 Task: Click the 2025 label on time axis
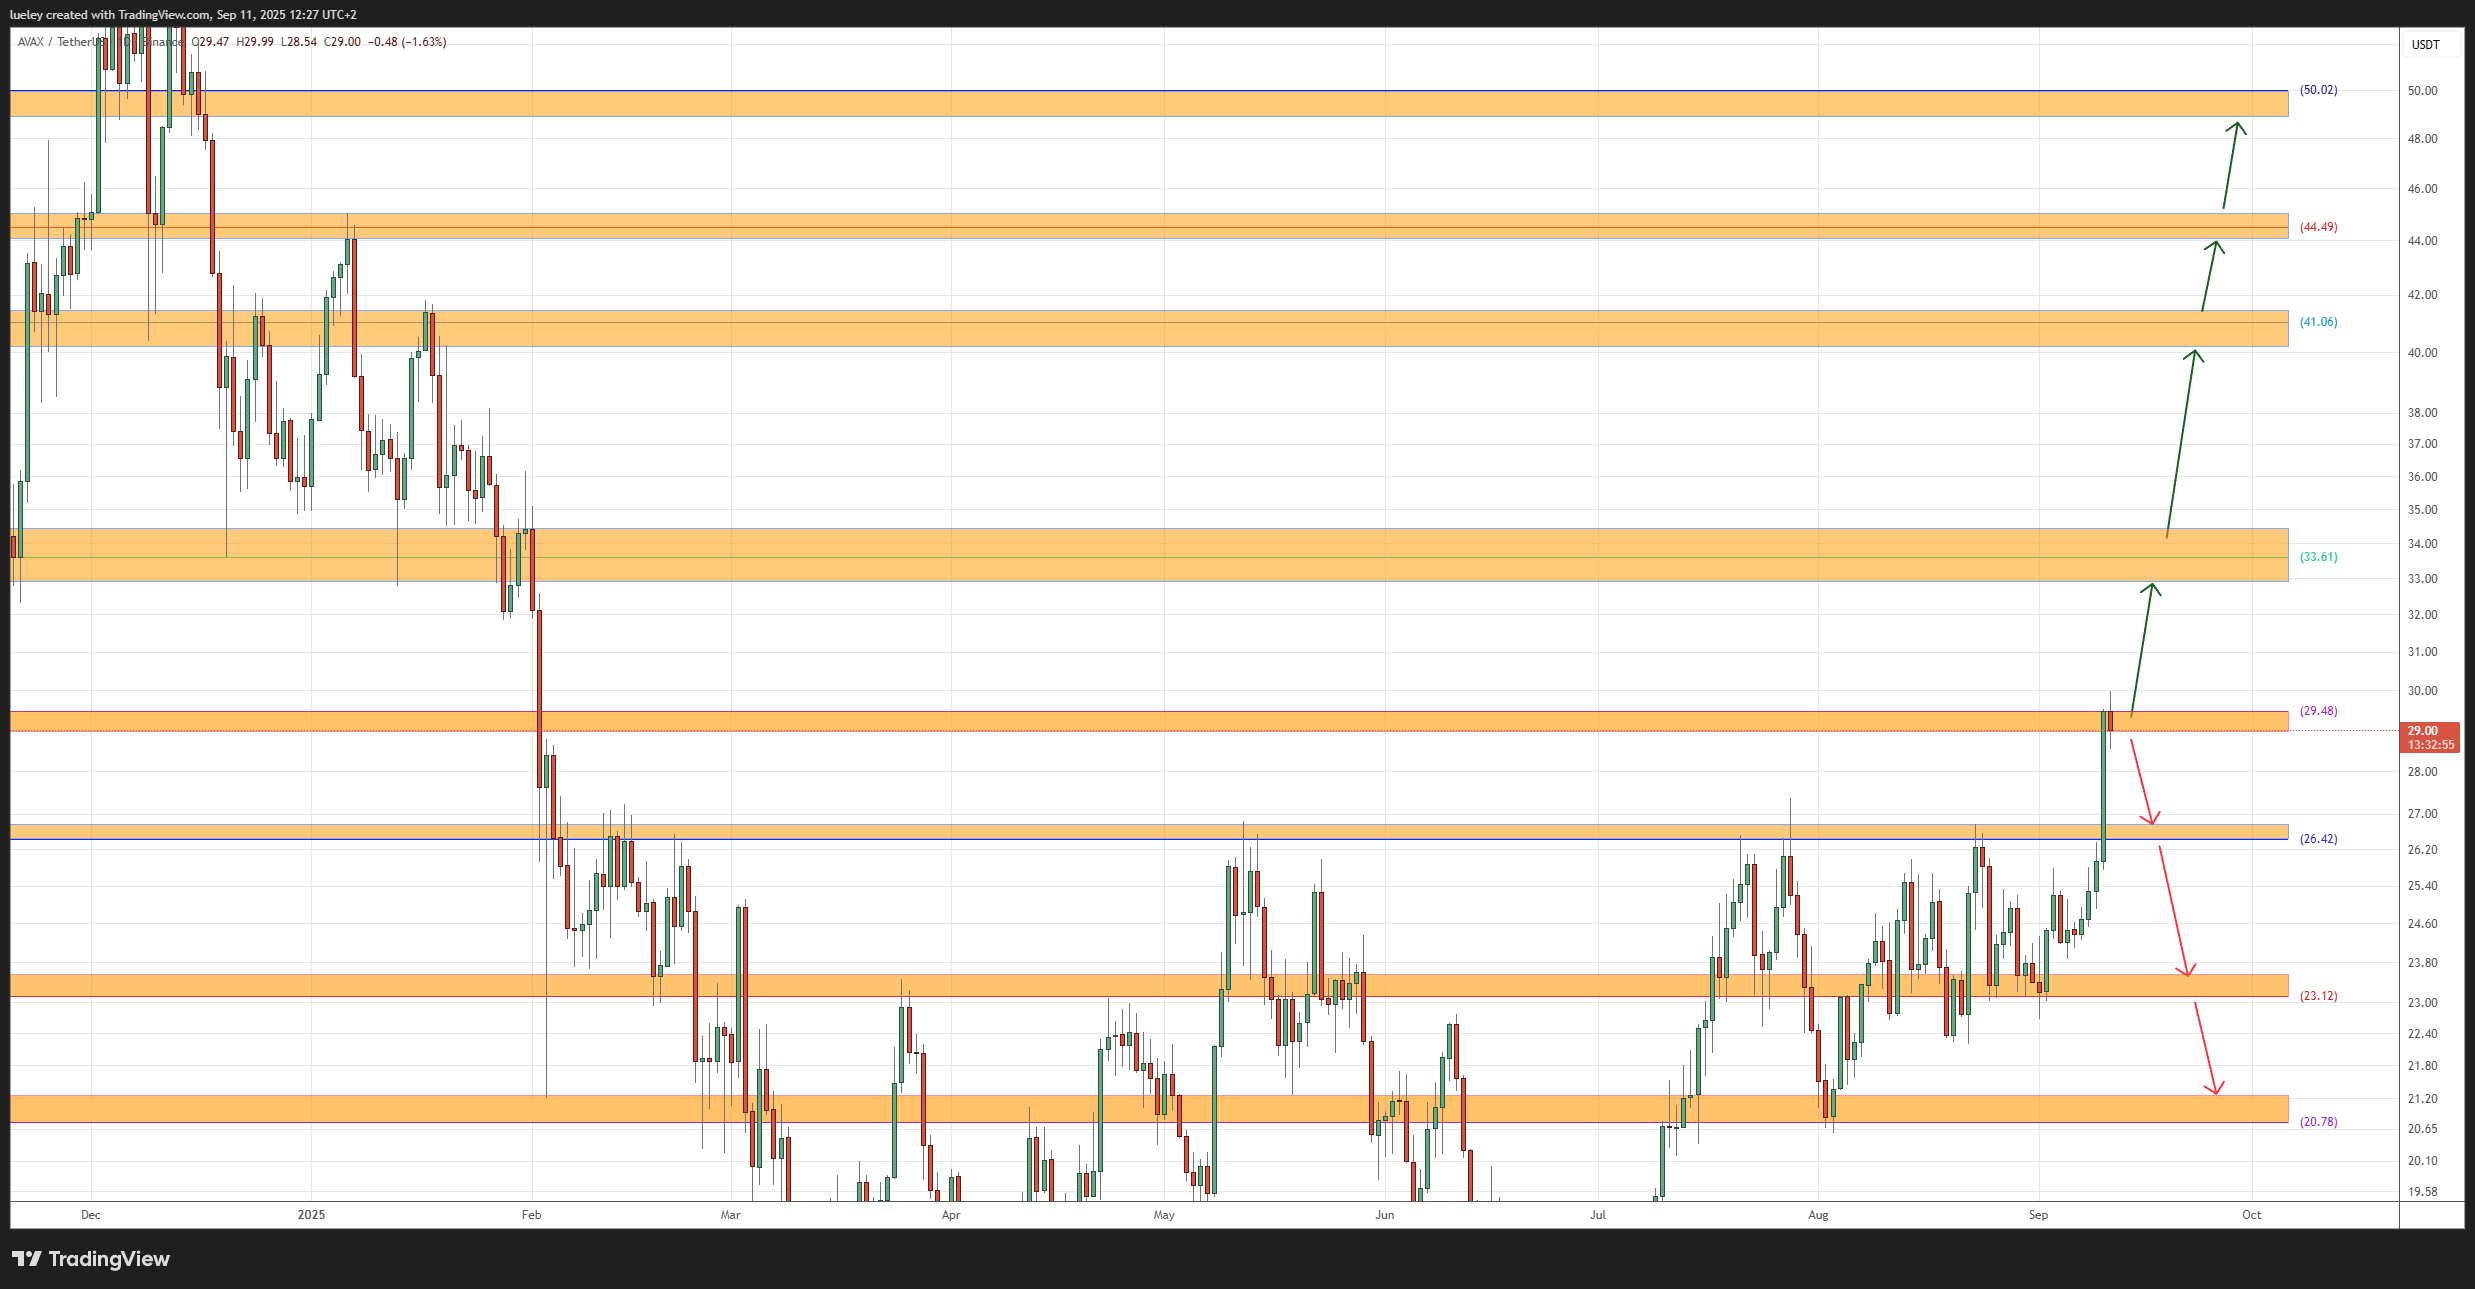[x=311, y=1215]
